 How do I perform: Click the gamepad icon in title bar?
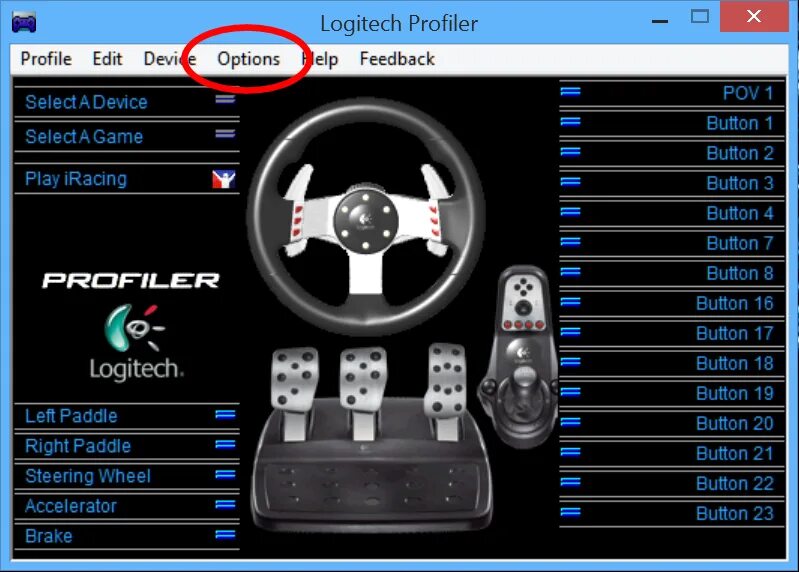click(x=24, y=23)
